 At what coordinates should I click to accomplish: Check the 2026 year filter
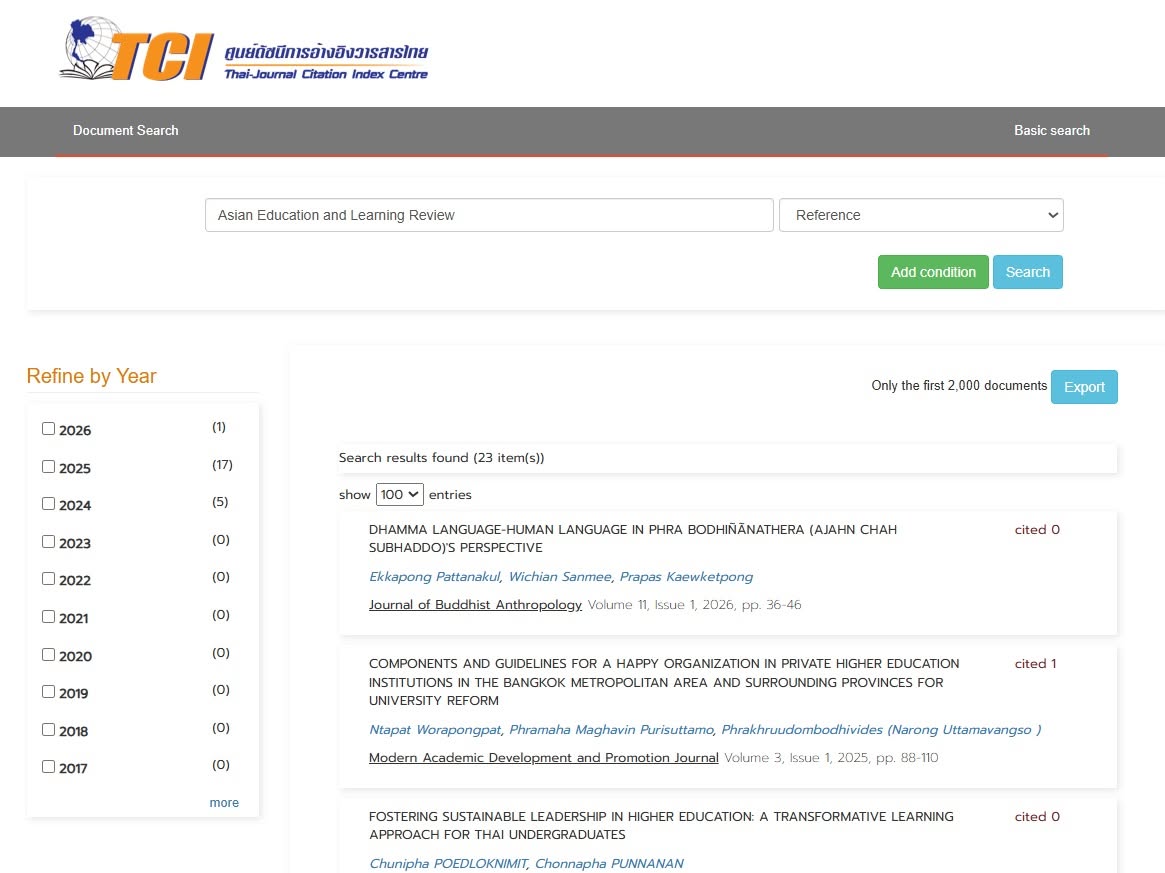pos(48,429)
